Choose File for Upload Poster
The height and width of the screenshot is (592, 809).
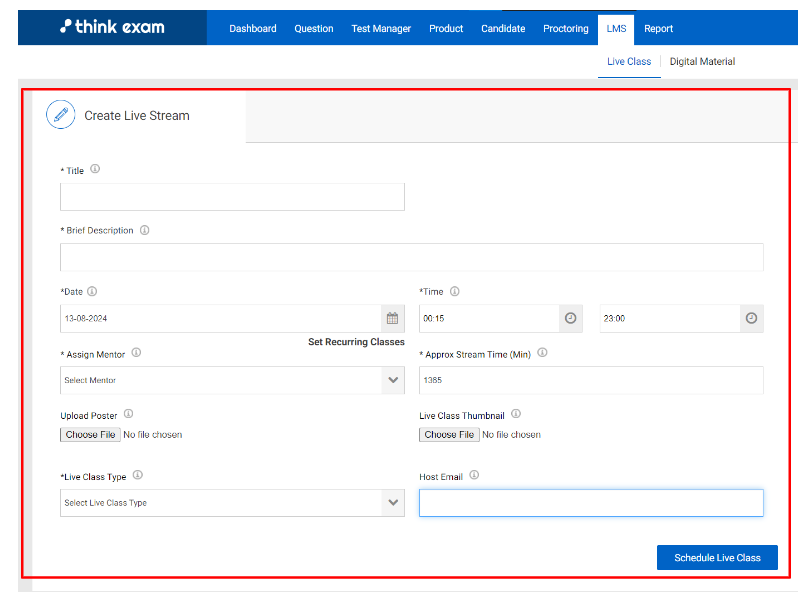click(x=90, y=435)
